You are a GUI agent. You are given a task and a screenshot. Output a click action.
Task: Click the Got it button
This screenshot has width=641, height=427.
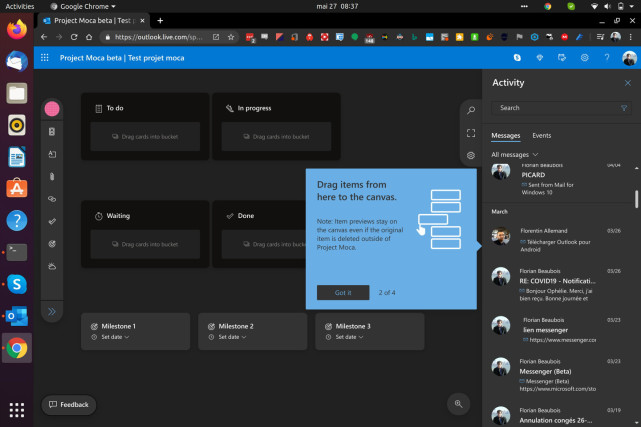[343, 293]
